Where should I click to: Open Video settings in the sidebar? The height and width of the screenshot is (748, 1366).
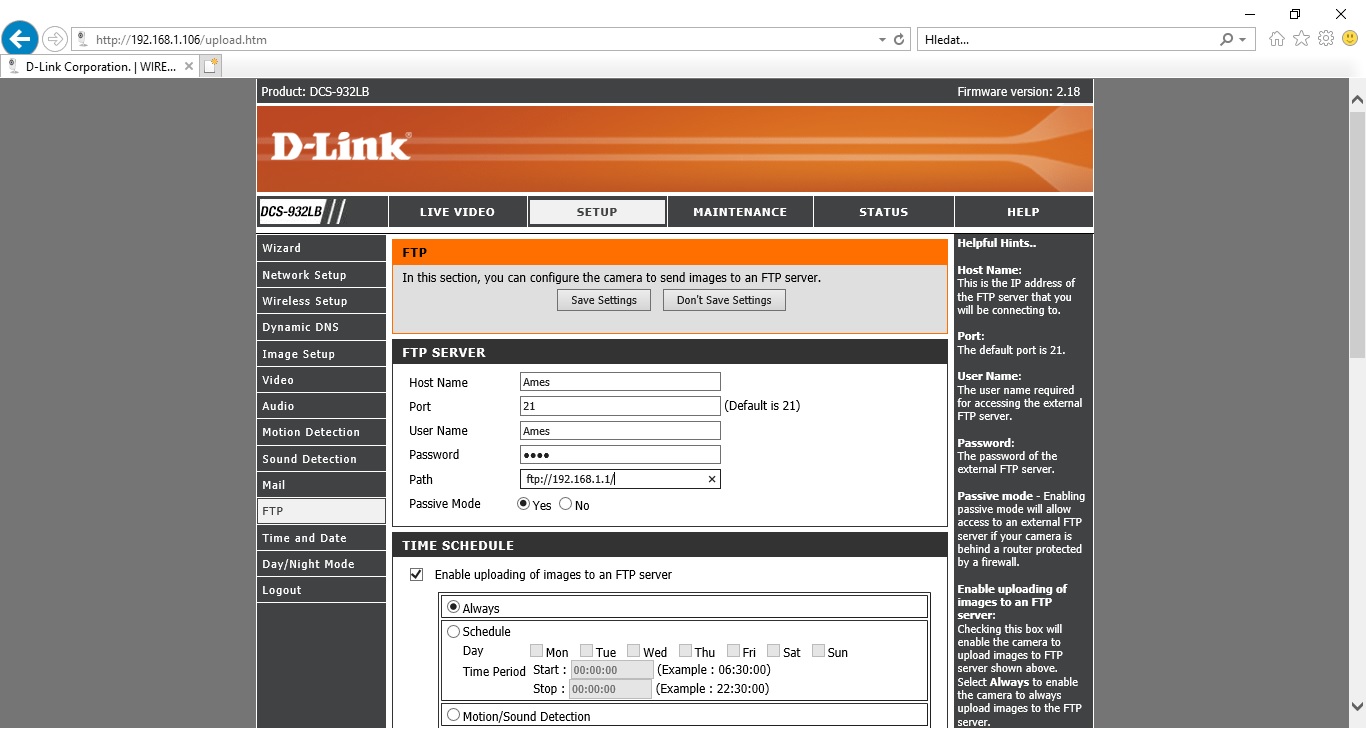[x=321, y=380]
